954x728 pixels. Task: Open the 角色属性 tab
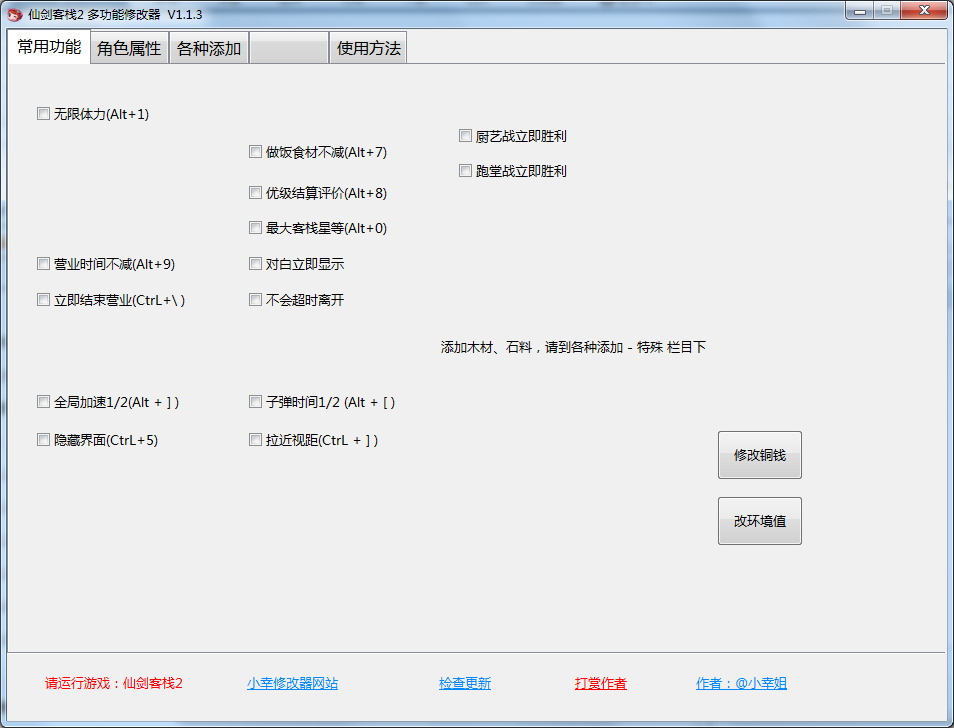pyautogui.click(x=129, y=48)
